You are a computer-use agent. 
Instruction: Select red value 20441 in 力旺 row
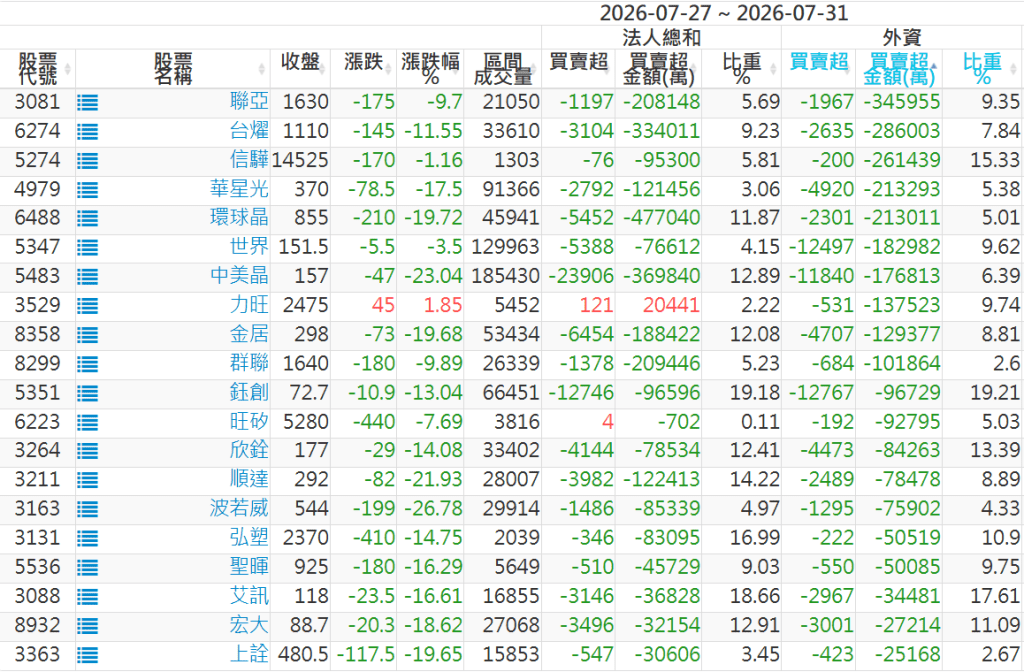[x=671, y=305]
